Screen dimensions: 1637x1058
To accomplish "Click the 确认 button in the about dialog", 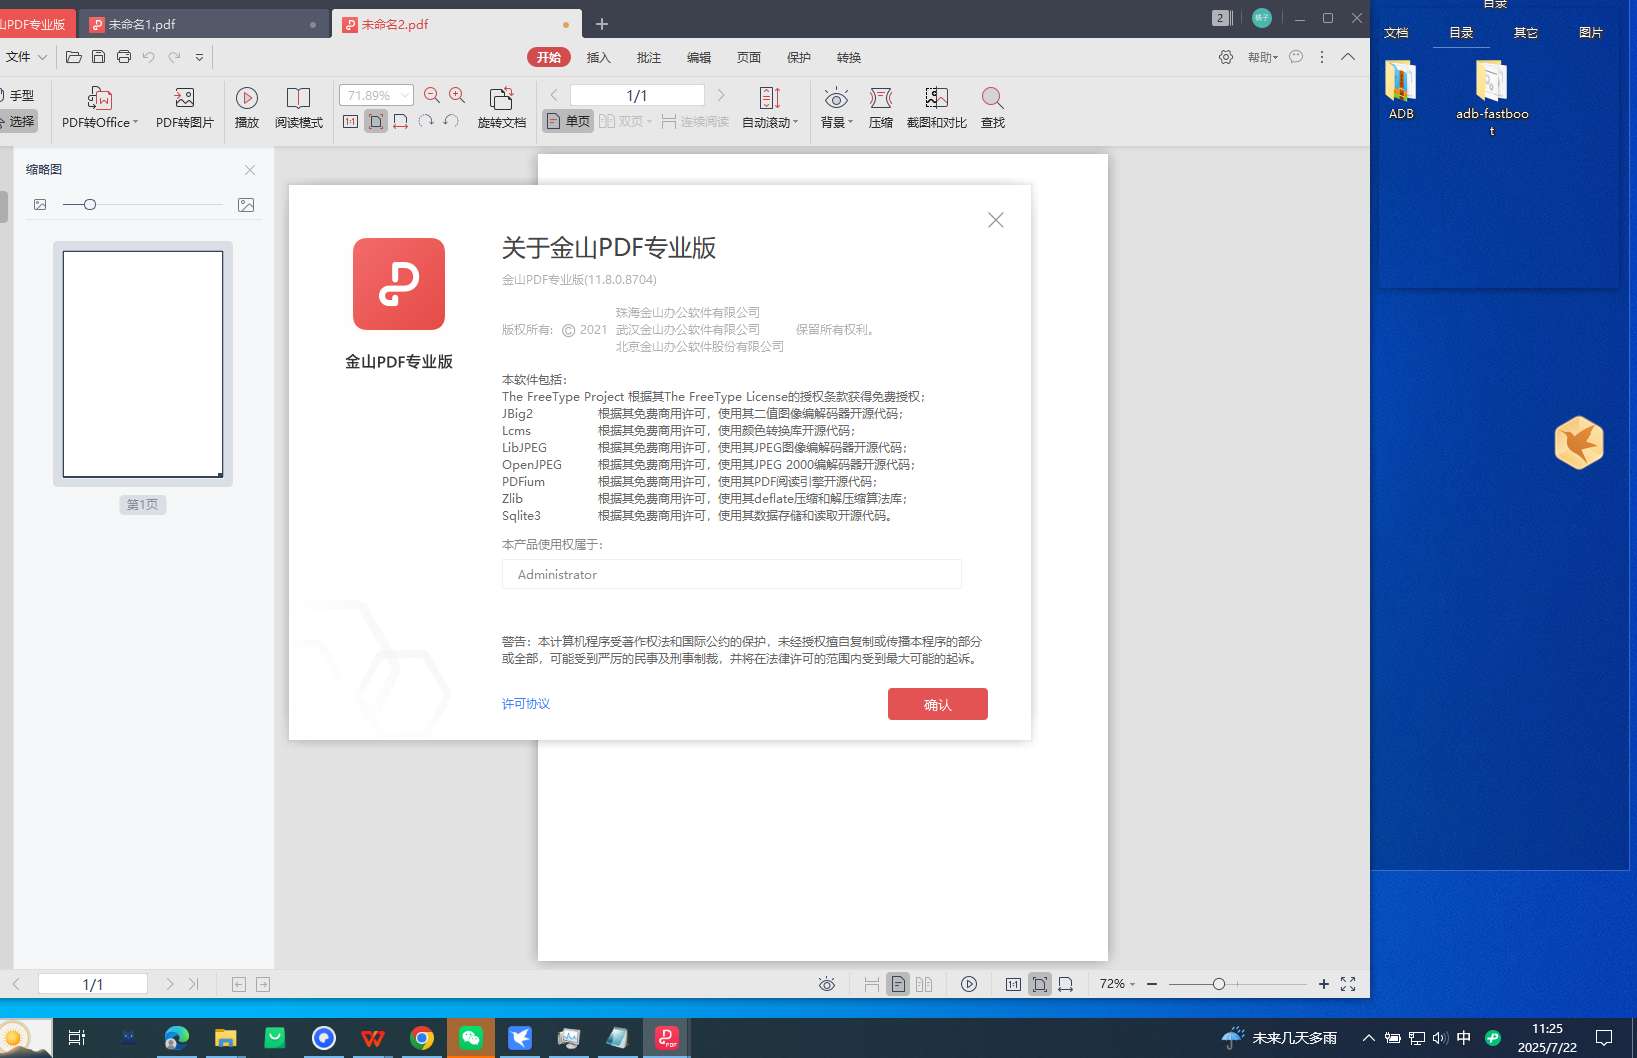I will [x=937, y=704].
